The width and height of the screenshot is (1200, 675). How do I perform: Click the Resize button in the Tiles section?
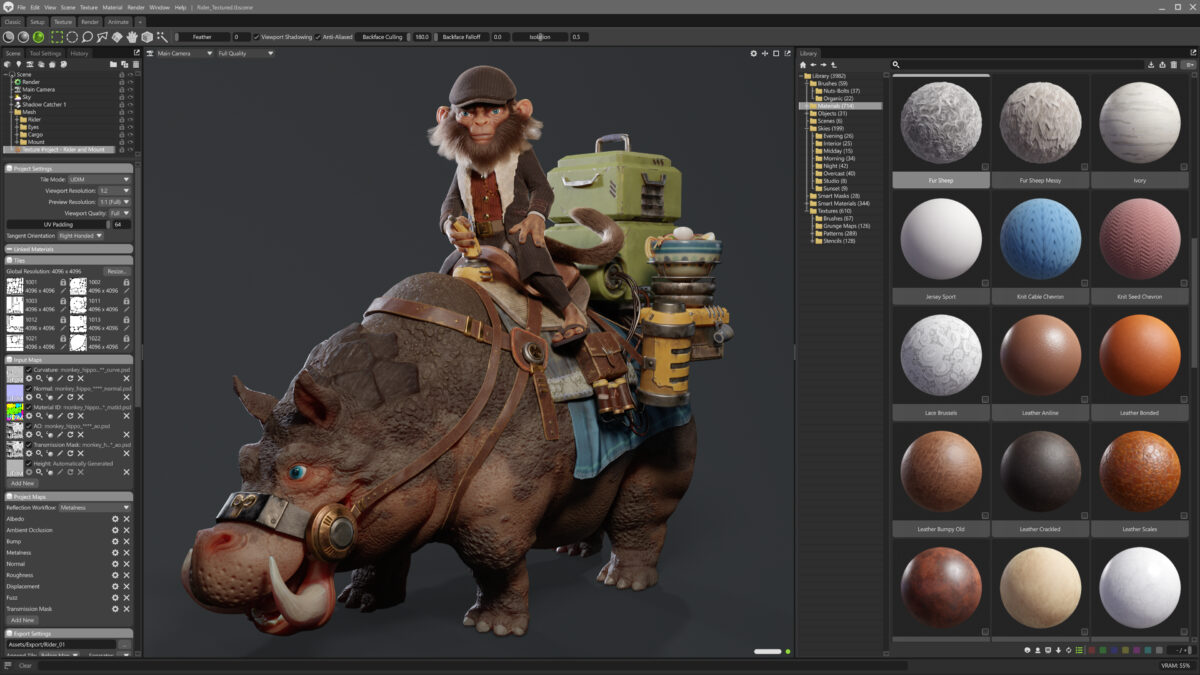(118, 270)
